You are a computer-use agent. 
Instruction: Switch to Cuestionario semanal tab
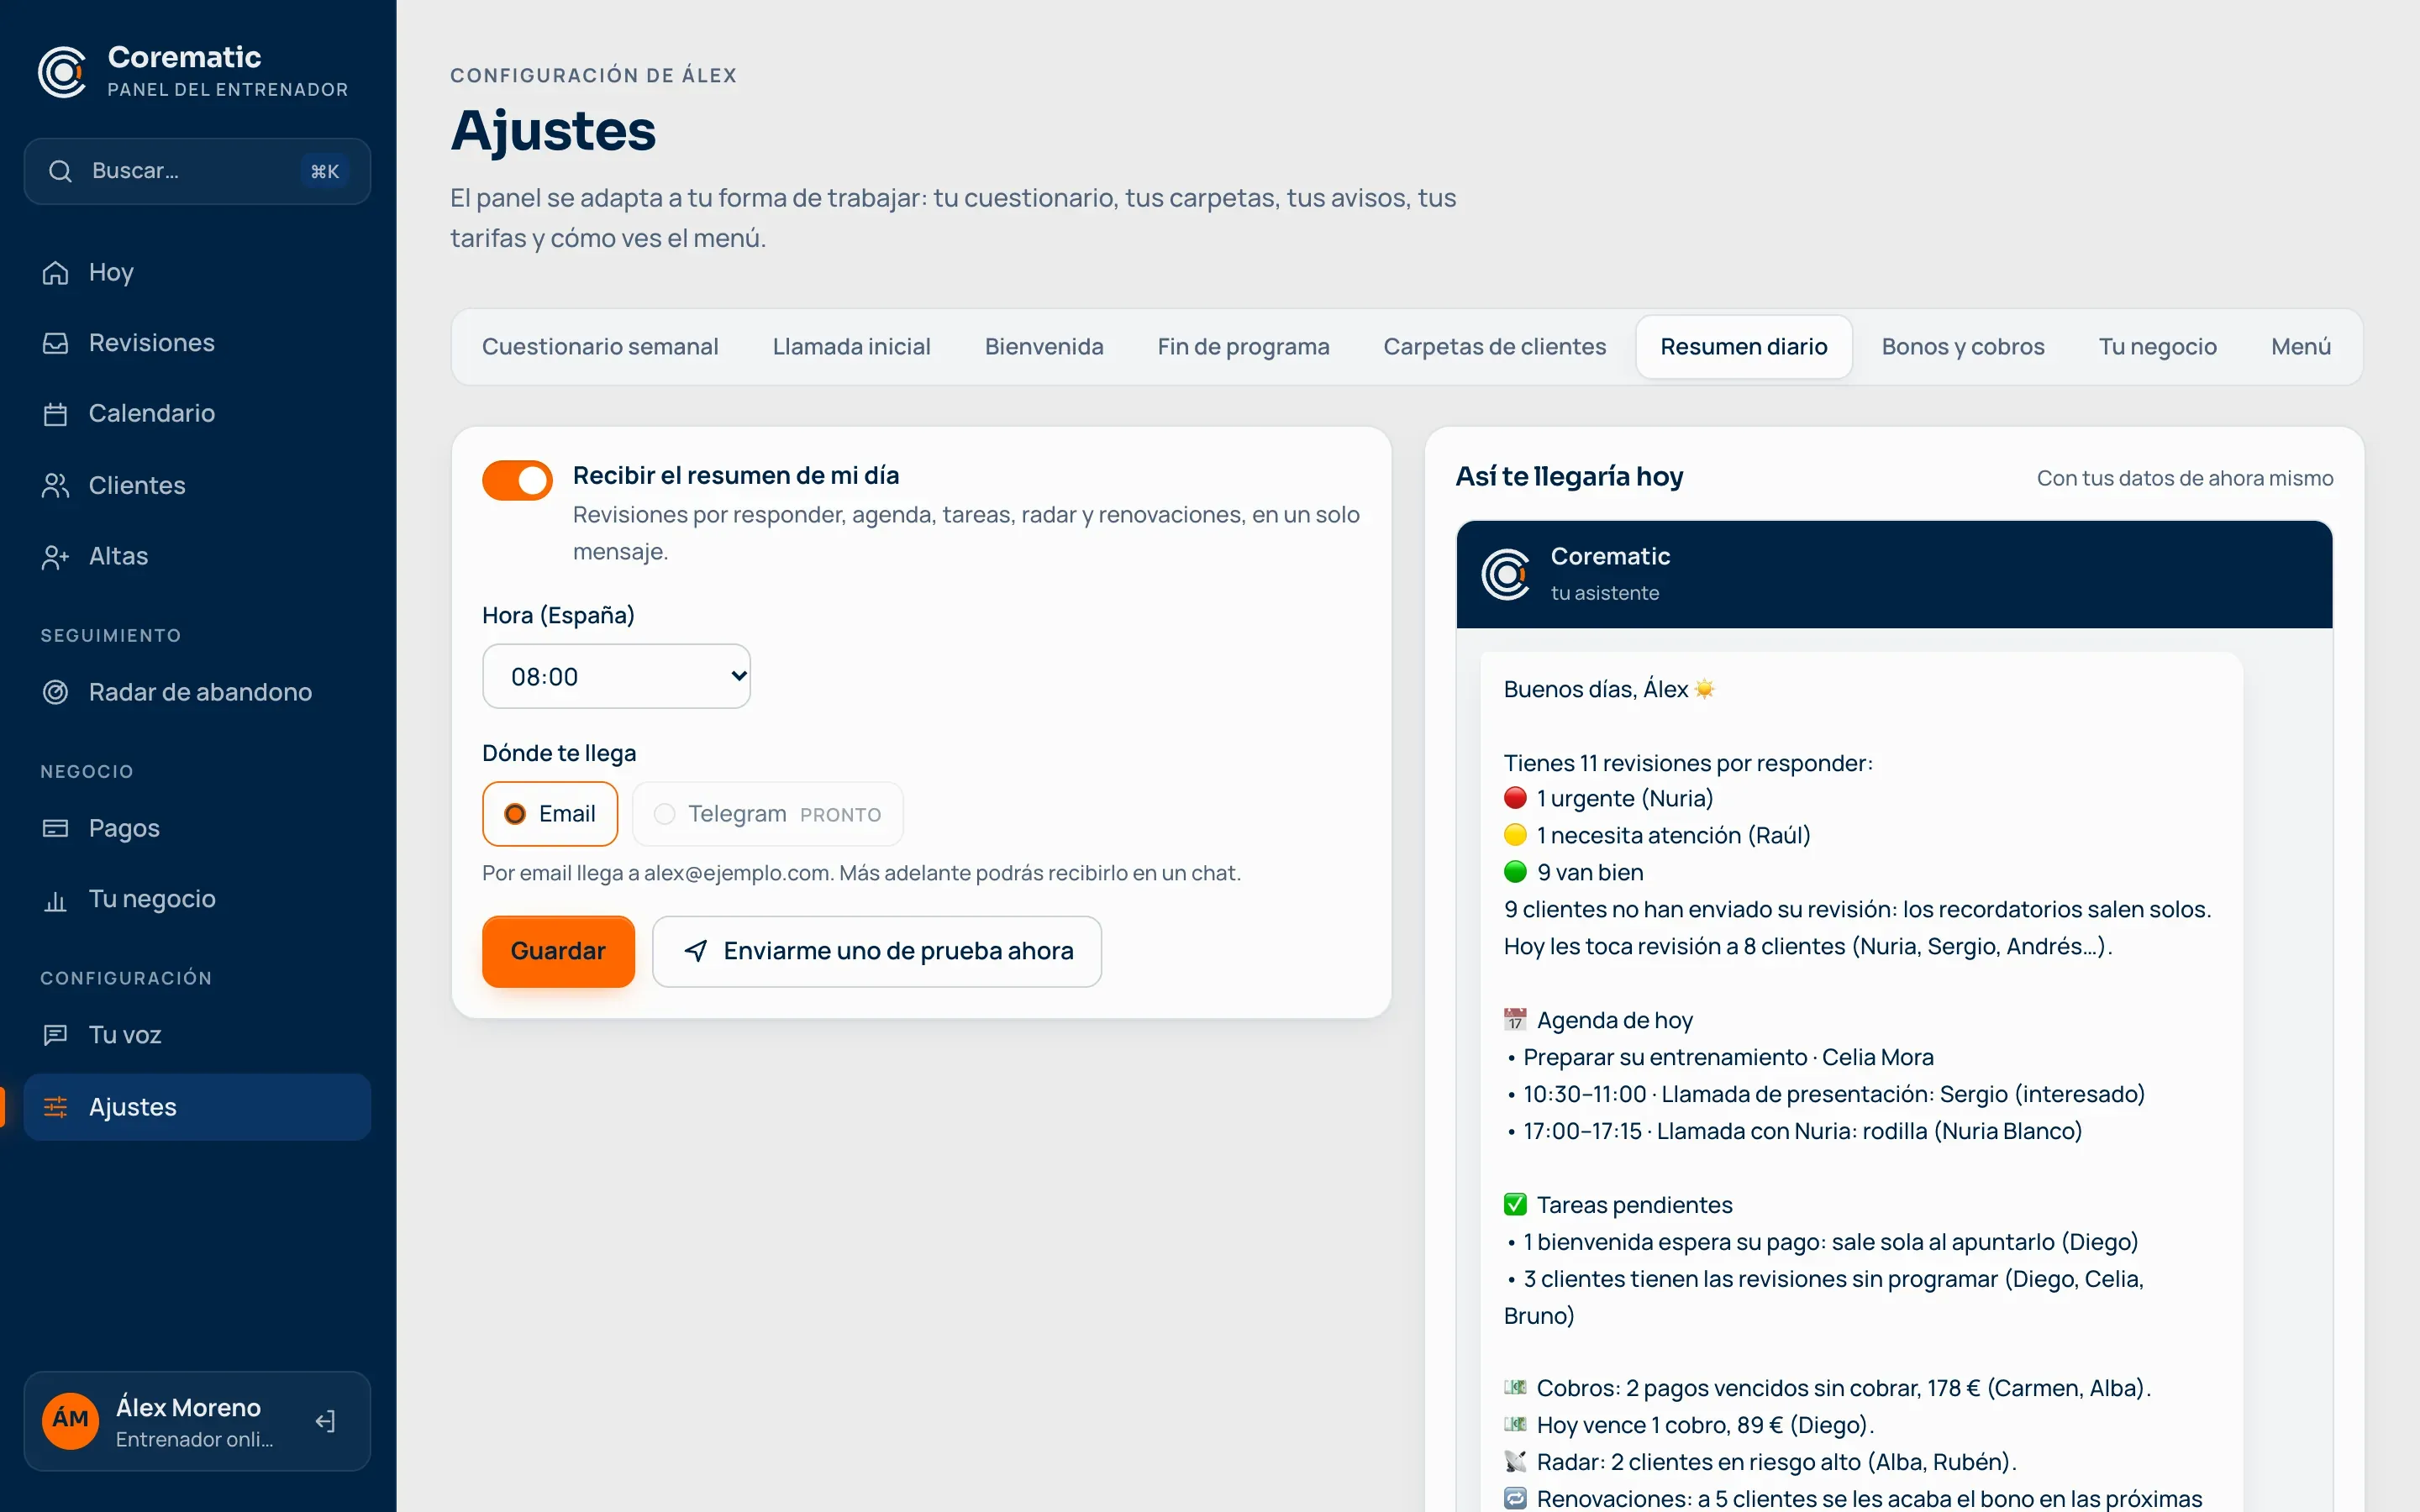600,347
